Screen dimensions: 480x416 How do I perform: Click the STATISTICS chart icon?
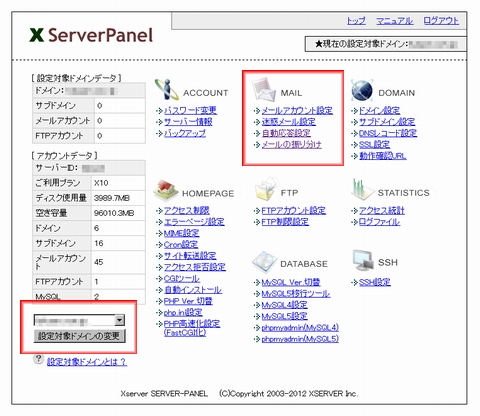pos(362,189)
